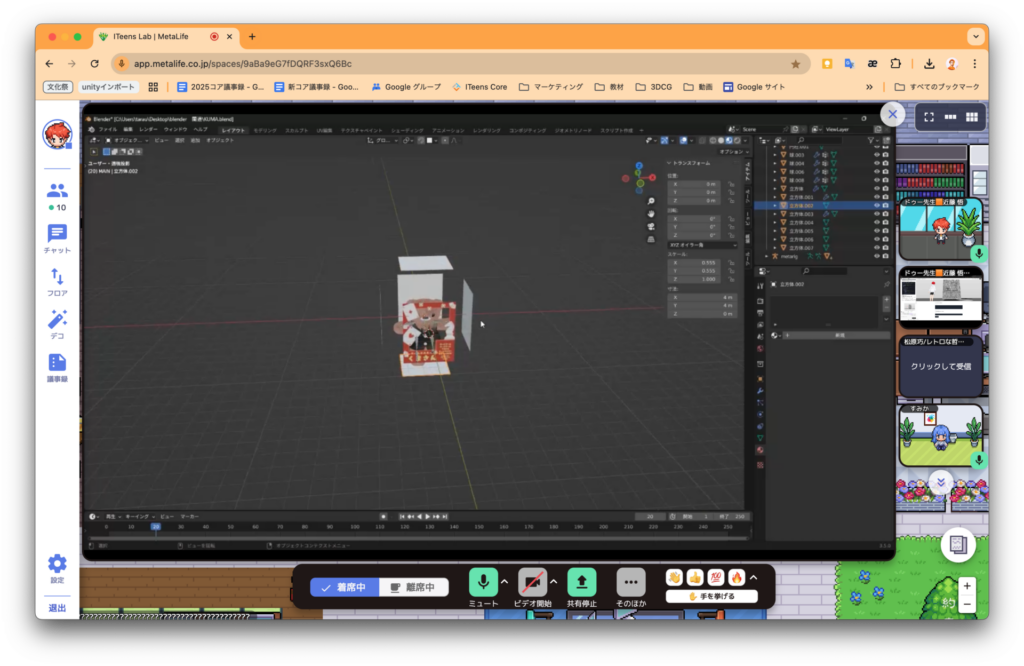
Task: Open the Google グループ bookmark
Action: 406,87
